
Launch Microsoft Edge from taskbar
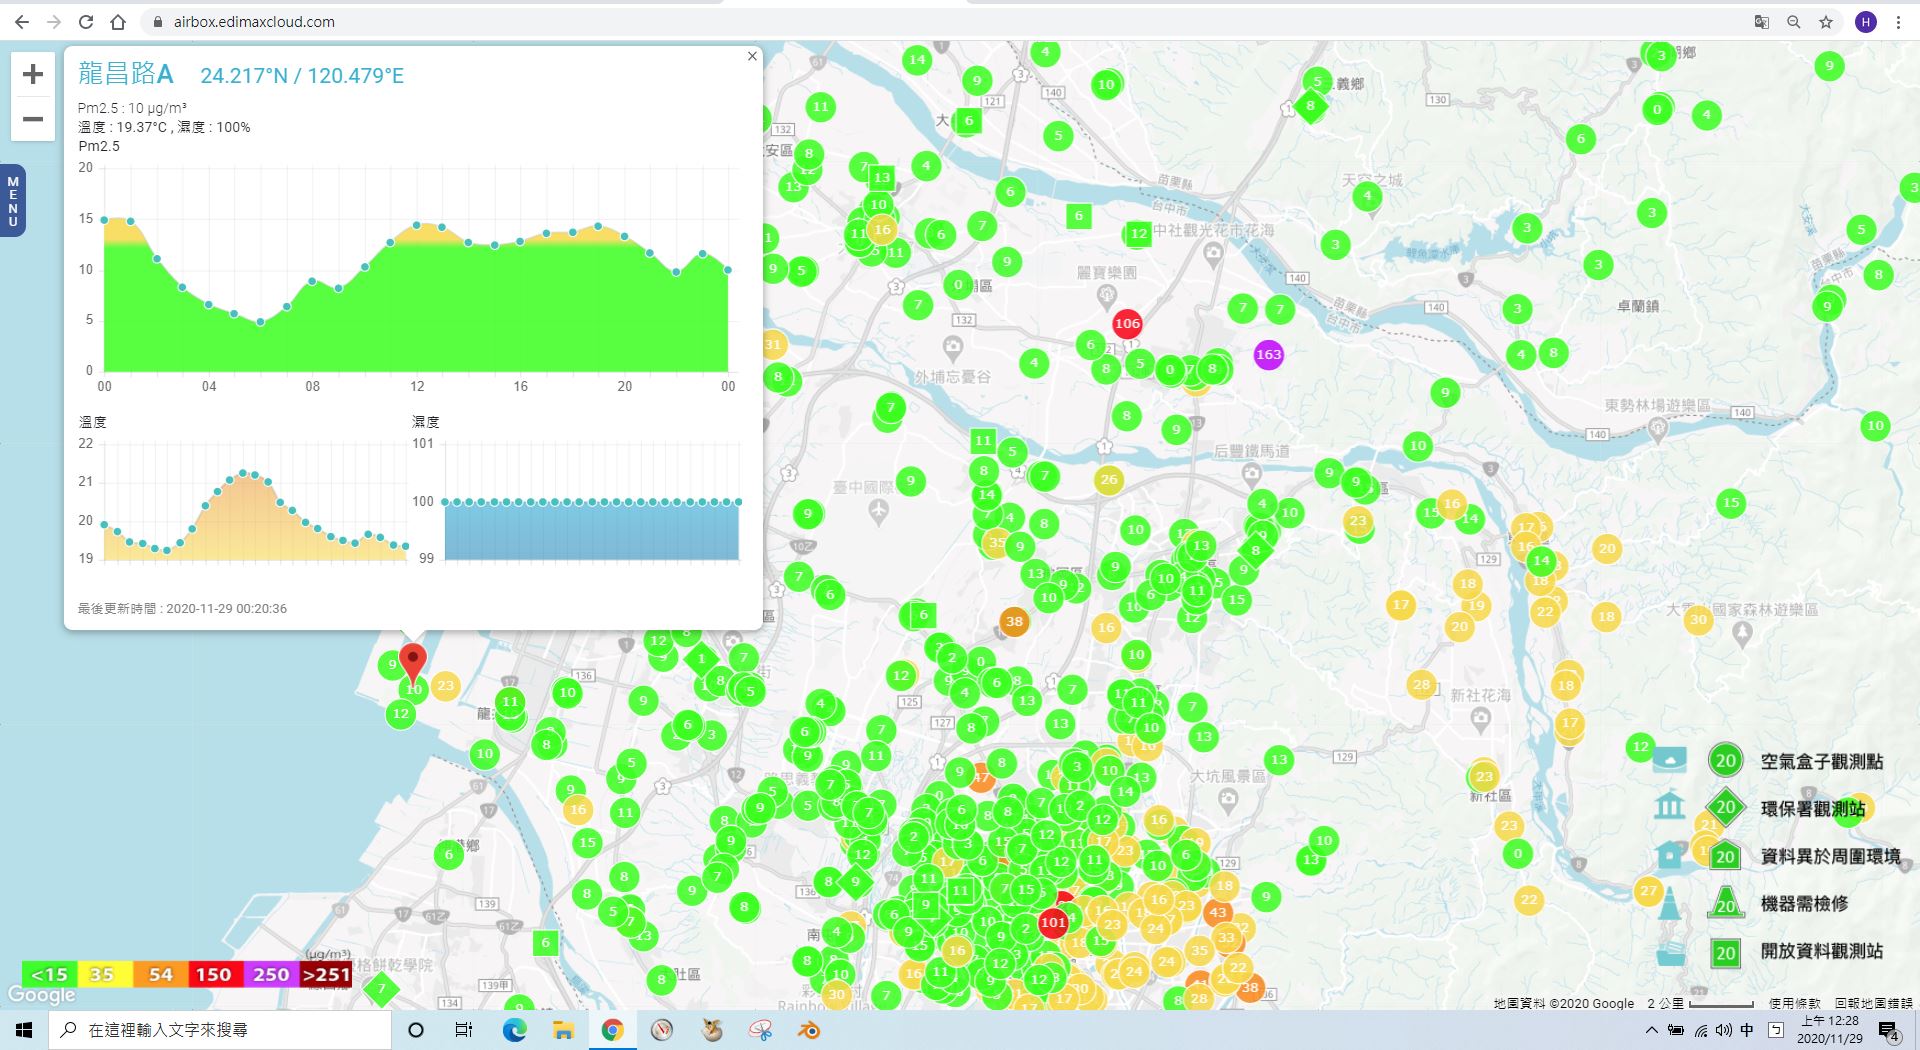point(514,1029)
